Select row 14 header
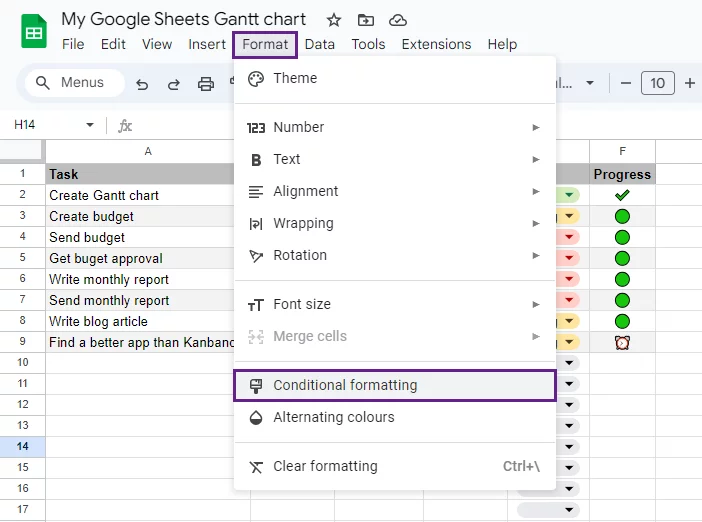This screenshot has width=702, height=522. (22, 446)
